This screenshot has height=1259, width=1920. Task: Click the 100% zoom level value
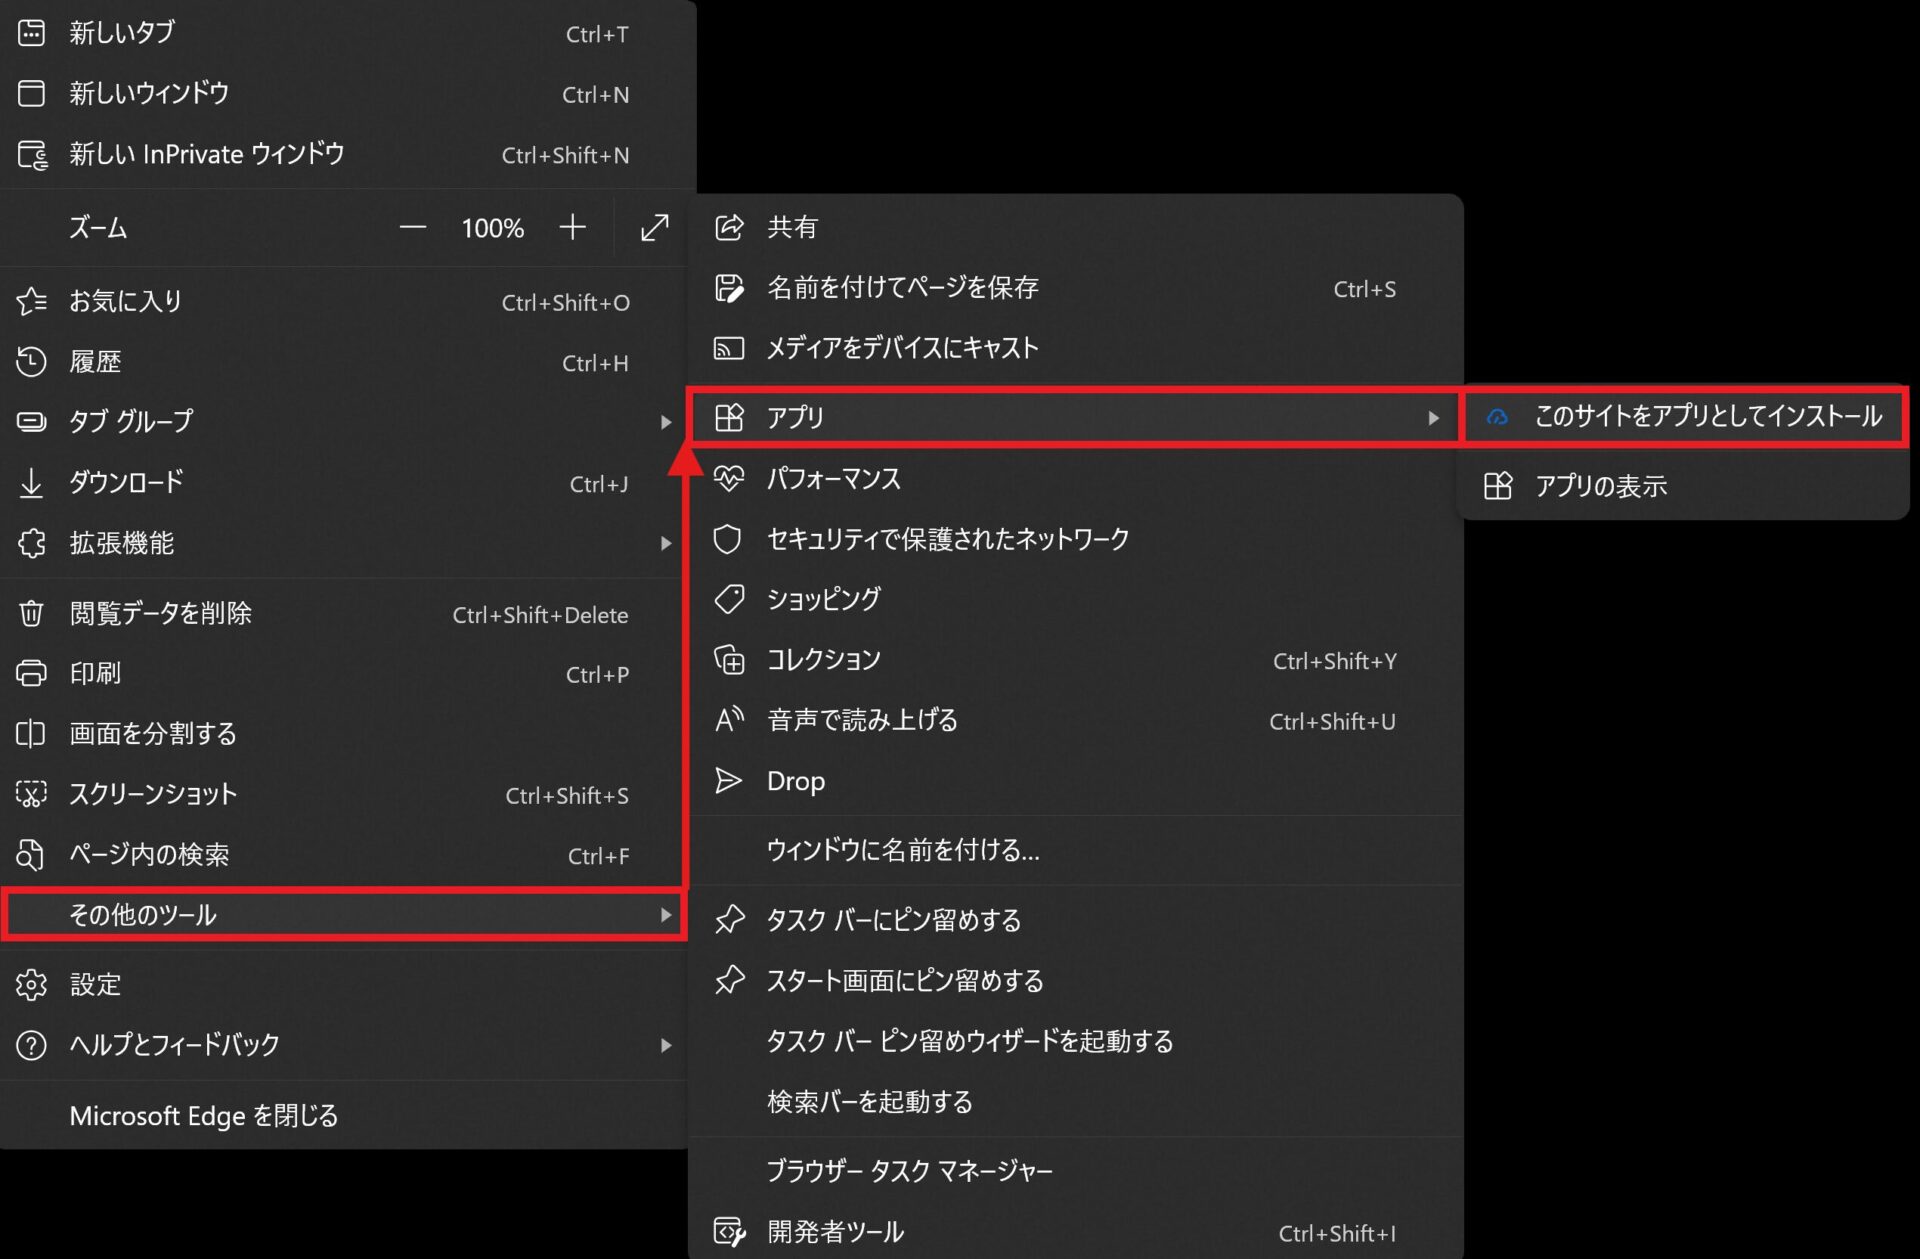click(492, 228)
